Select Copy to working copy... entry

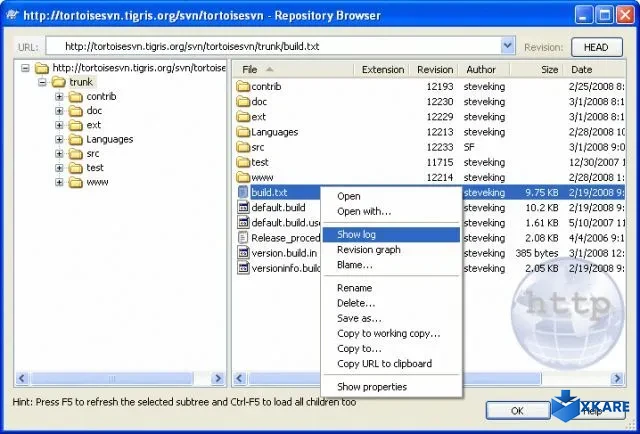389,333
